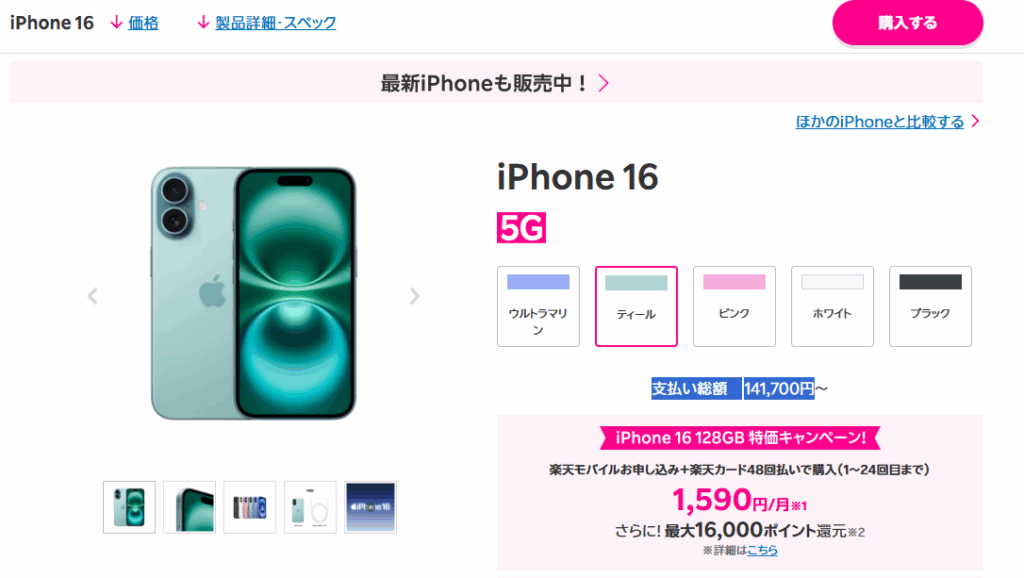This screenshot has height=578, width=1024.
Task: Open the 最新iPhoneも販売中！ banner
Action: click(x=496, y=82)
